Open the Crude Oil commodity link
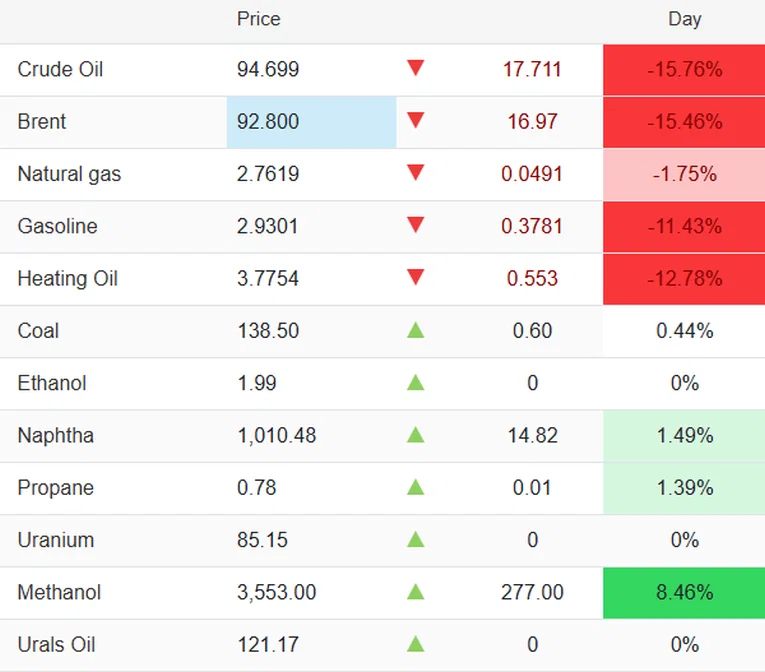Screen dimensions: 765x672 click(x=60, y=70)
